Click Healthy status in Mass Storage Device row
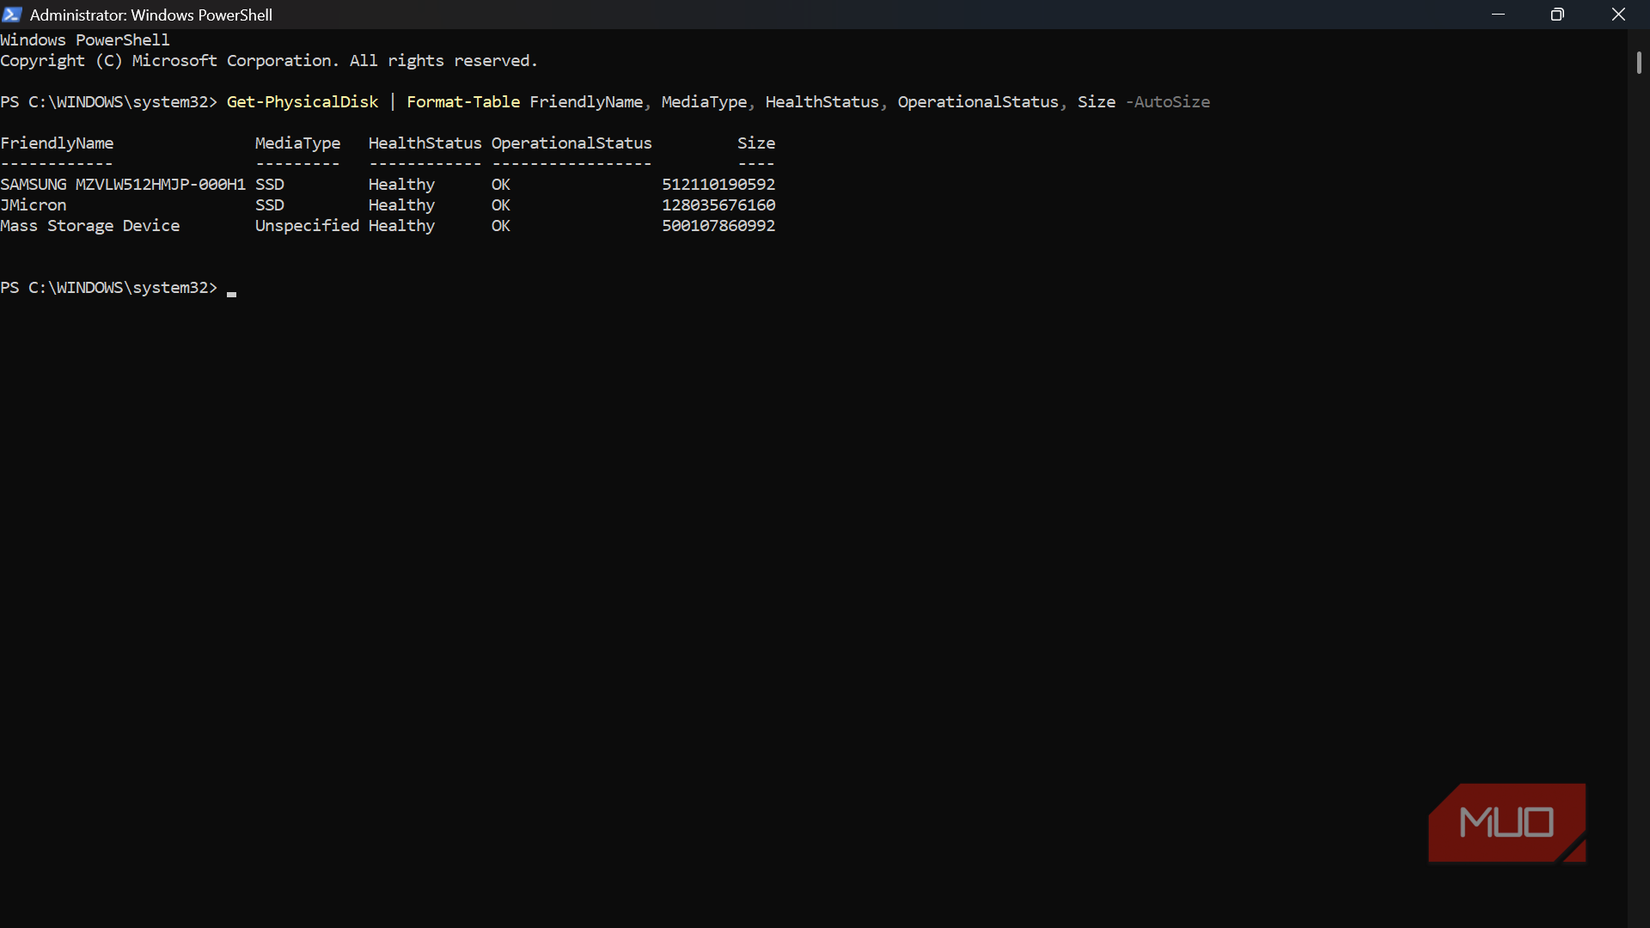The width and height of the screenshot is (1650, 928). click(x=401, y=226)
